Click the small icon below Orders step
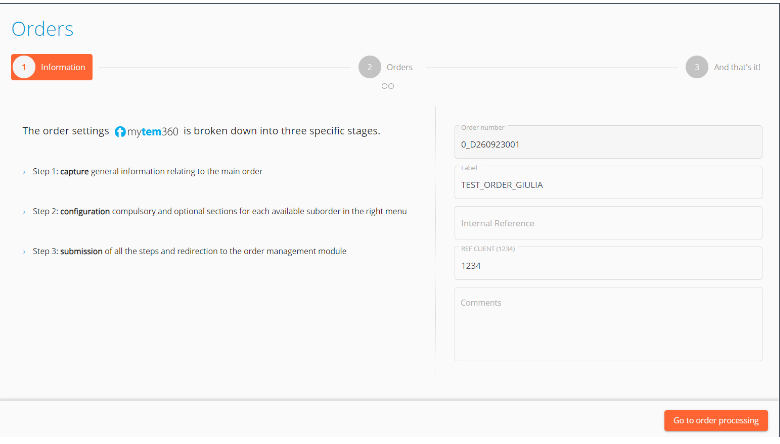The width and height of the screenshot is (780, 444). click(388, 86)
